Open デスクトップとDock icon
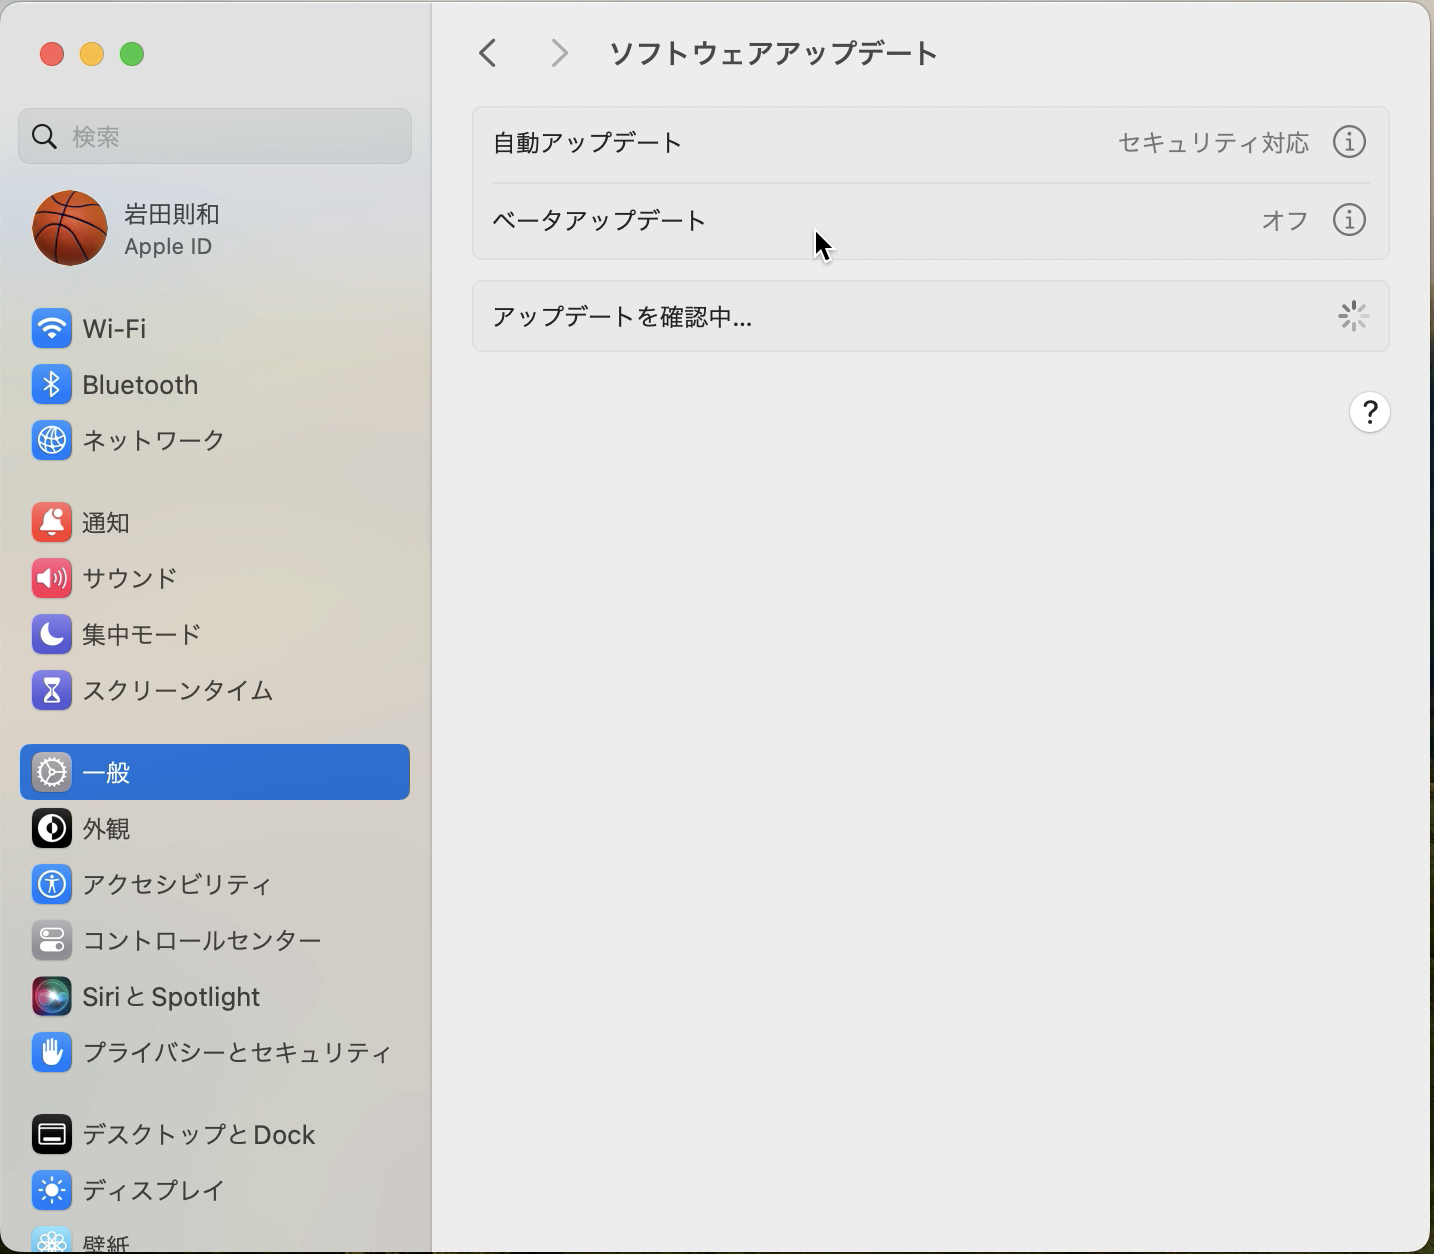 tap(51, 1134)
